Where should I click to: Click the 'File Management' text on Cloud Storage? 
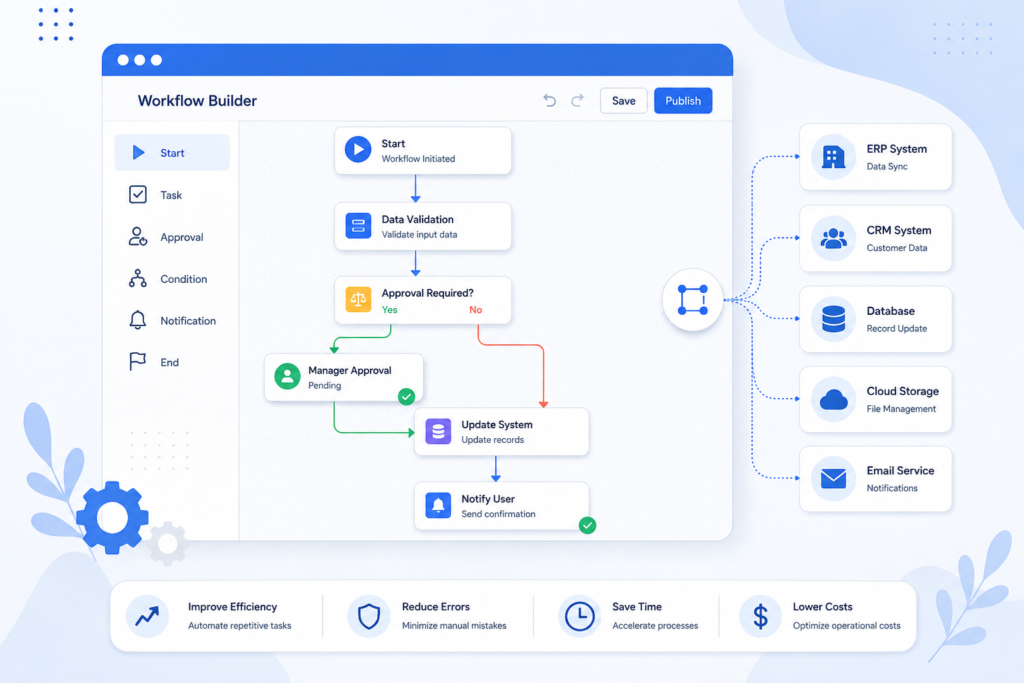point(901,409)
